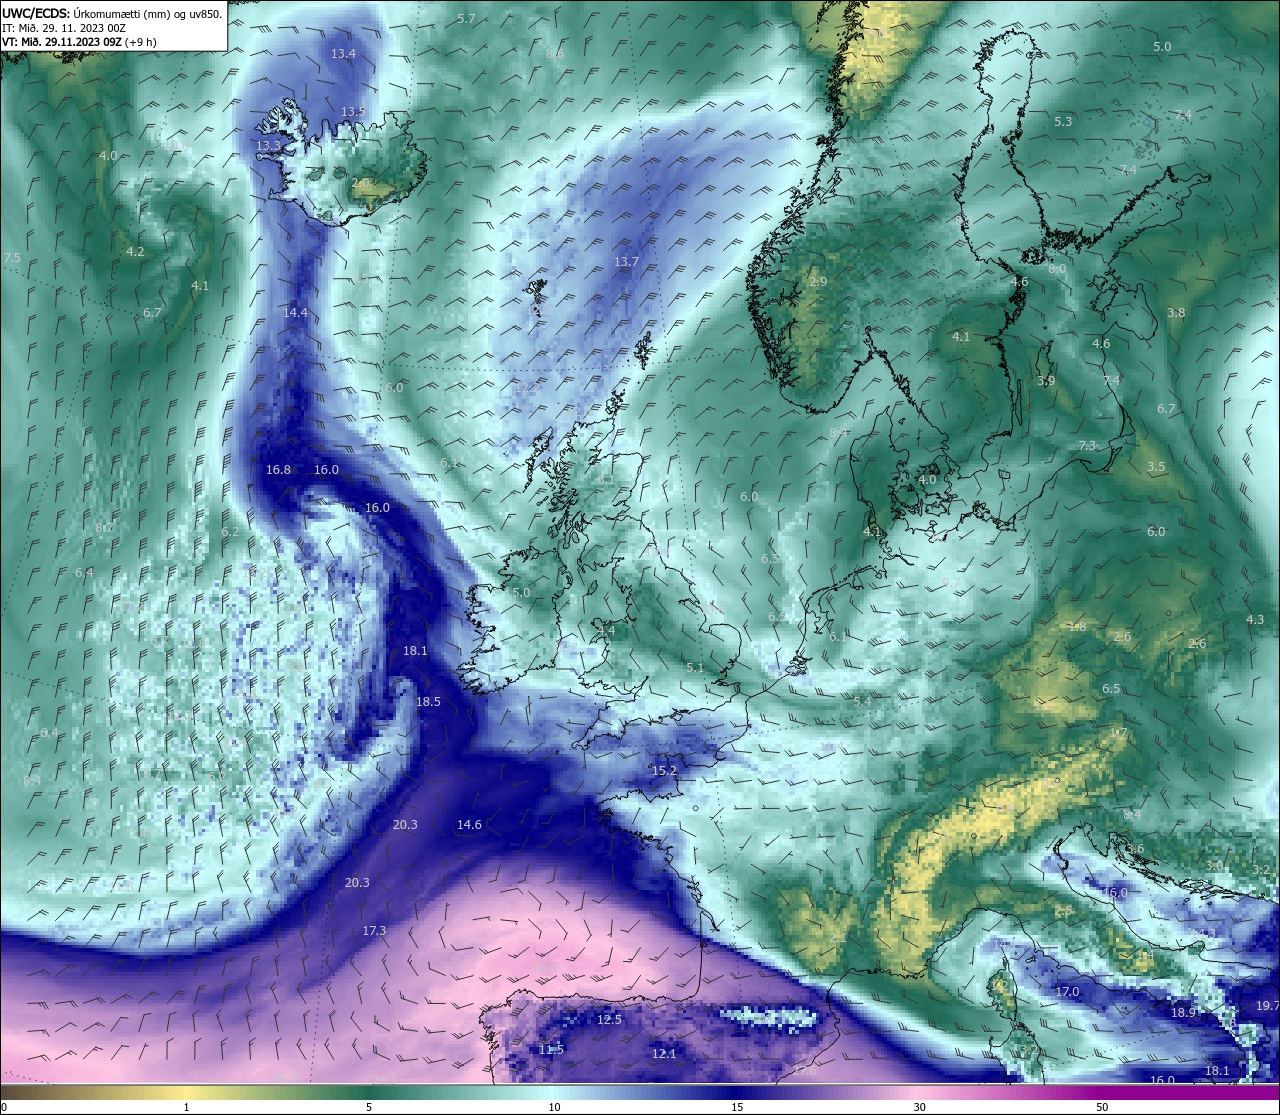Image resolution: width=1280 pixels, height=1115 pixels.
Task: Click the 6.4 value over the Atlantic
Action: click(x=84, y=572)
